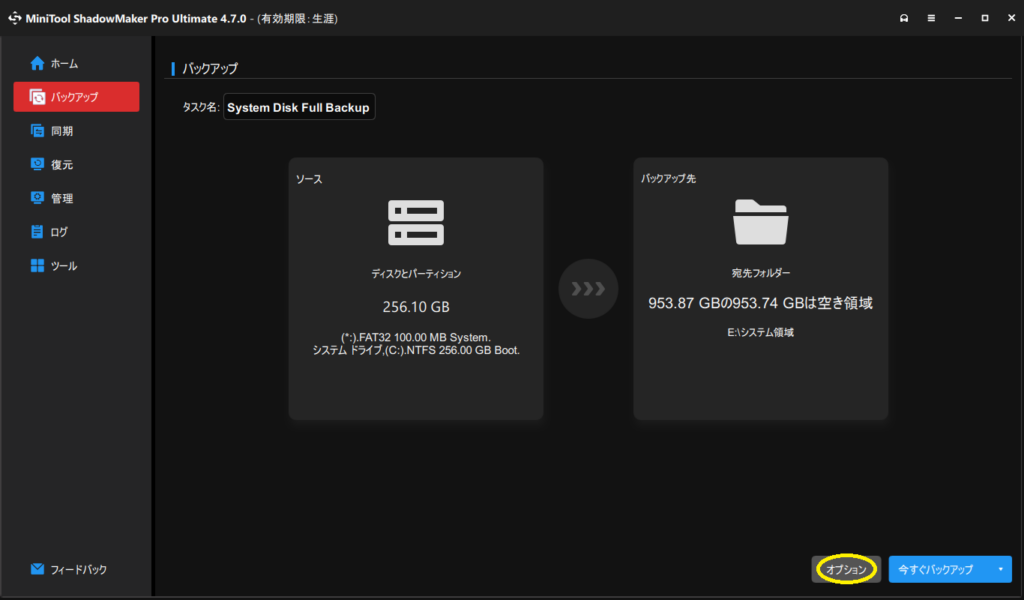The image size is (1024, 600).
Task: Open the hamburger menu in title bar
Action: [x=931, y=18]
